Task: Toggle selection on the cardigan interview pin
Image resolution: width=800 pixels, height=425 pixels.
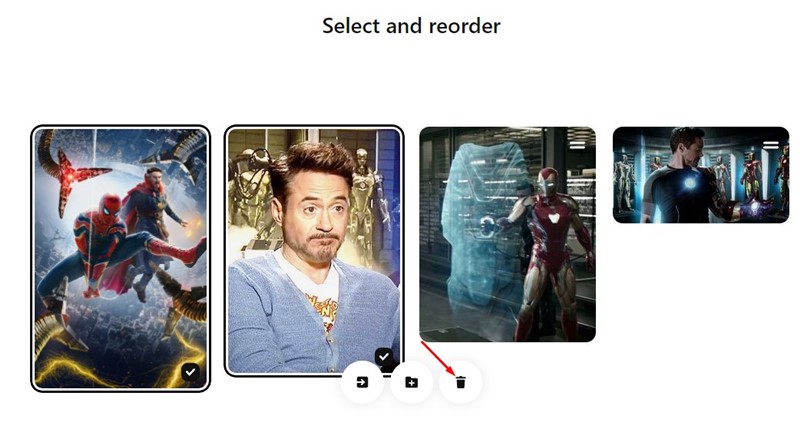Action: click(384, 357)
